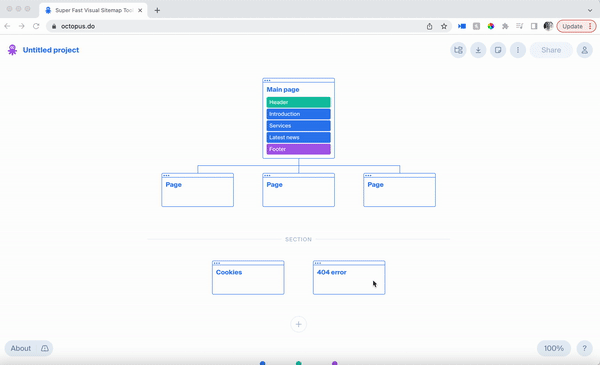This screenshot has width=600, height=365.
Task: Click the download export icon
Action: pos(478,50)
